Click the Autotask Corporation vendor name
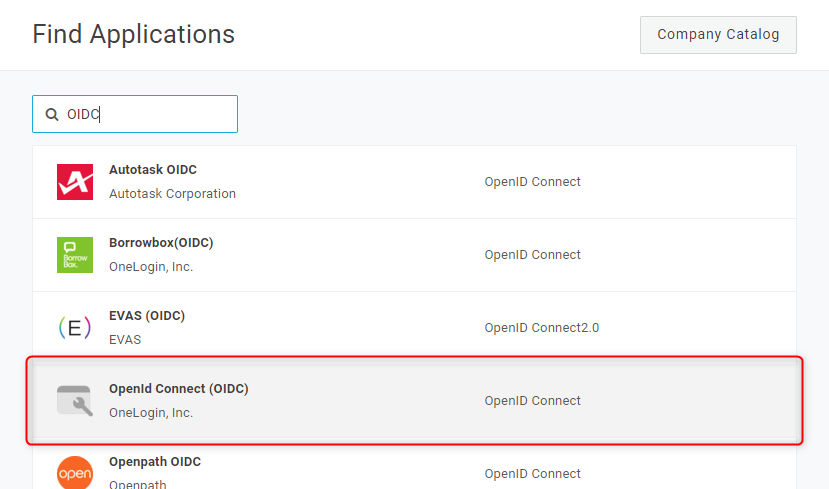This screenshot has width=829, height=489. coord(172,194)
